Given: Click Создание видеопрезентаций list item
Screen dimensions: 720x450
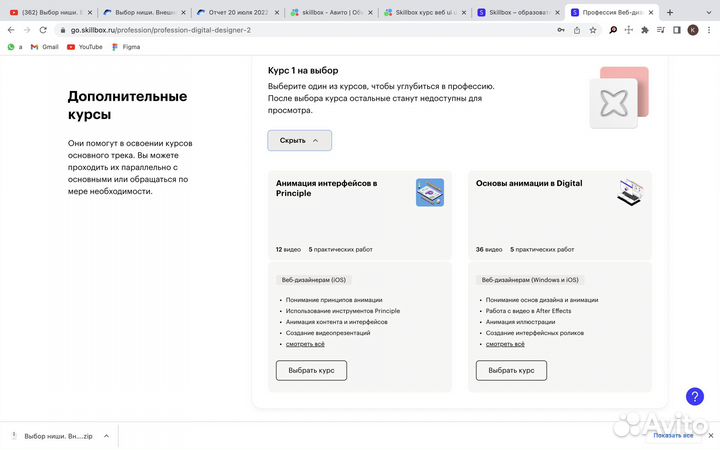Looking at the screenshot, I should coord(328,333).
